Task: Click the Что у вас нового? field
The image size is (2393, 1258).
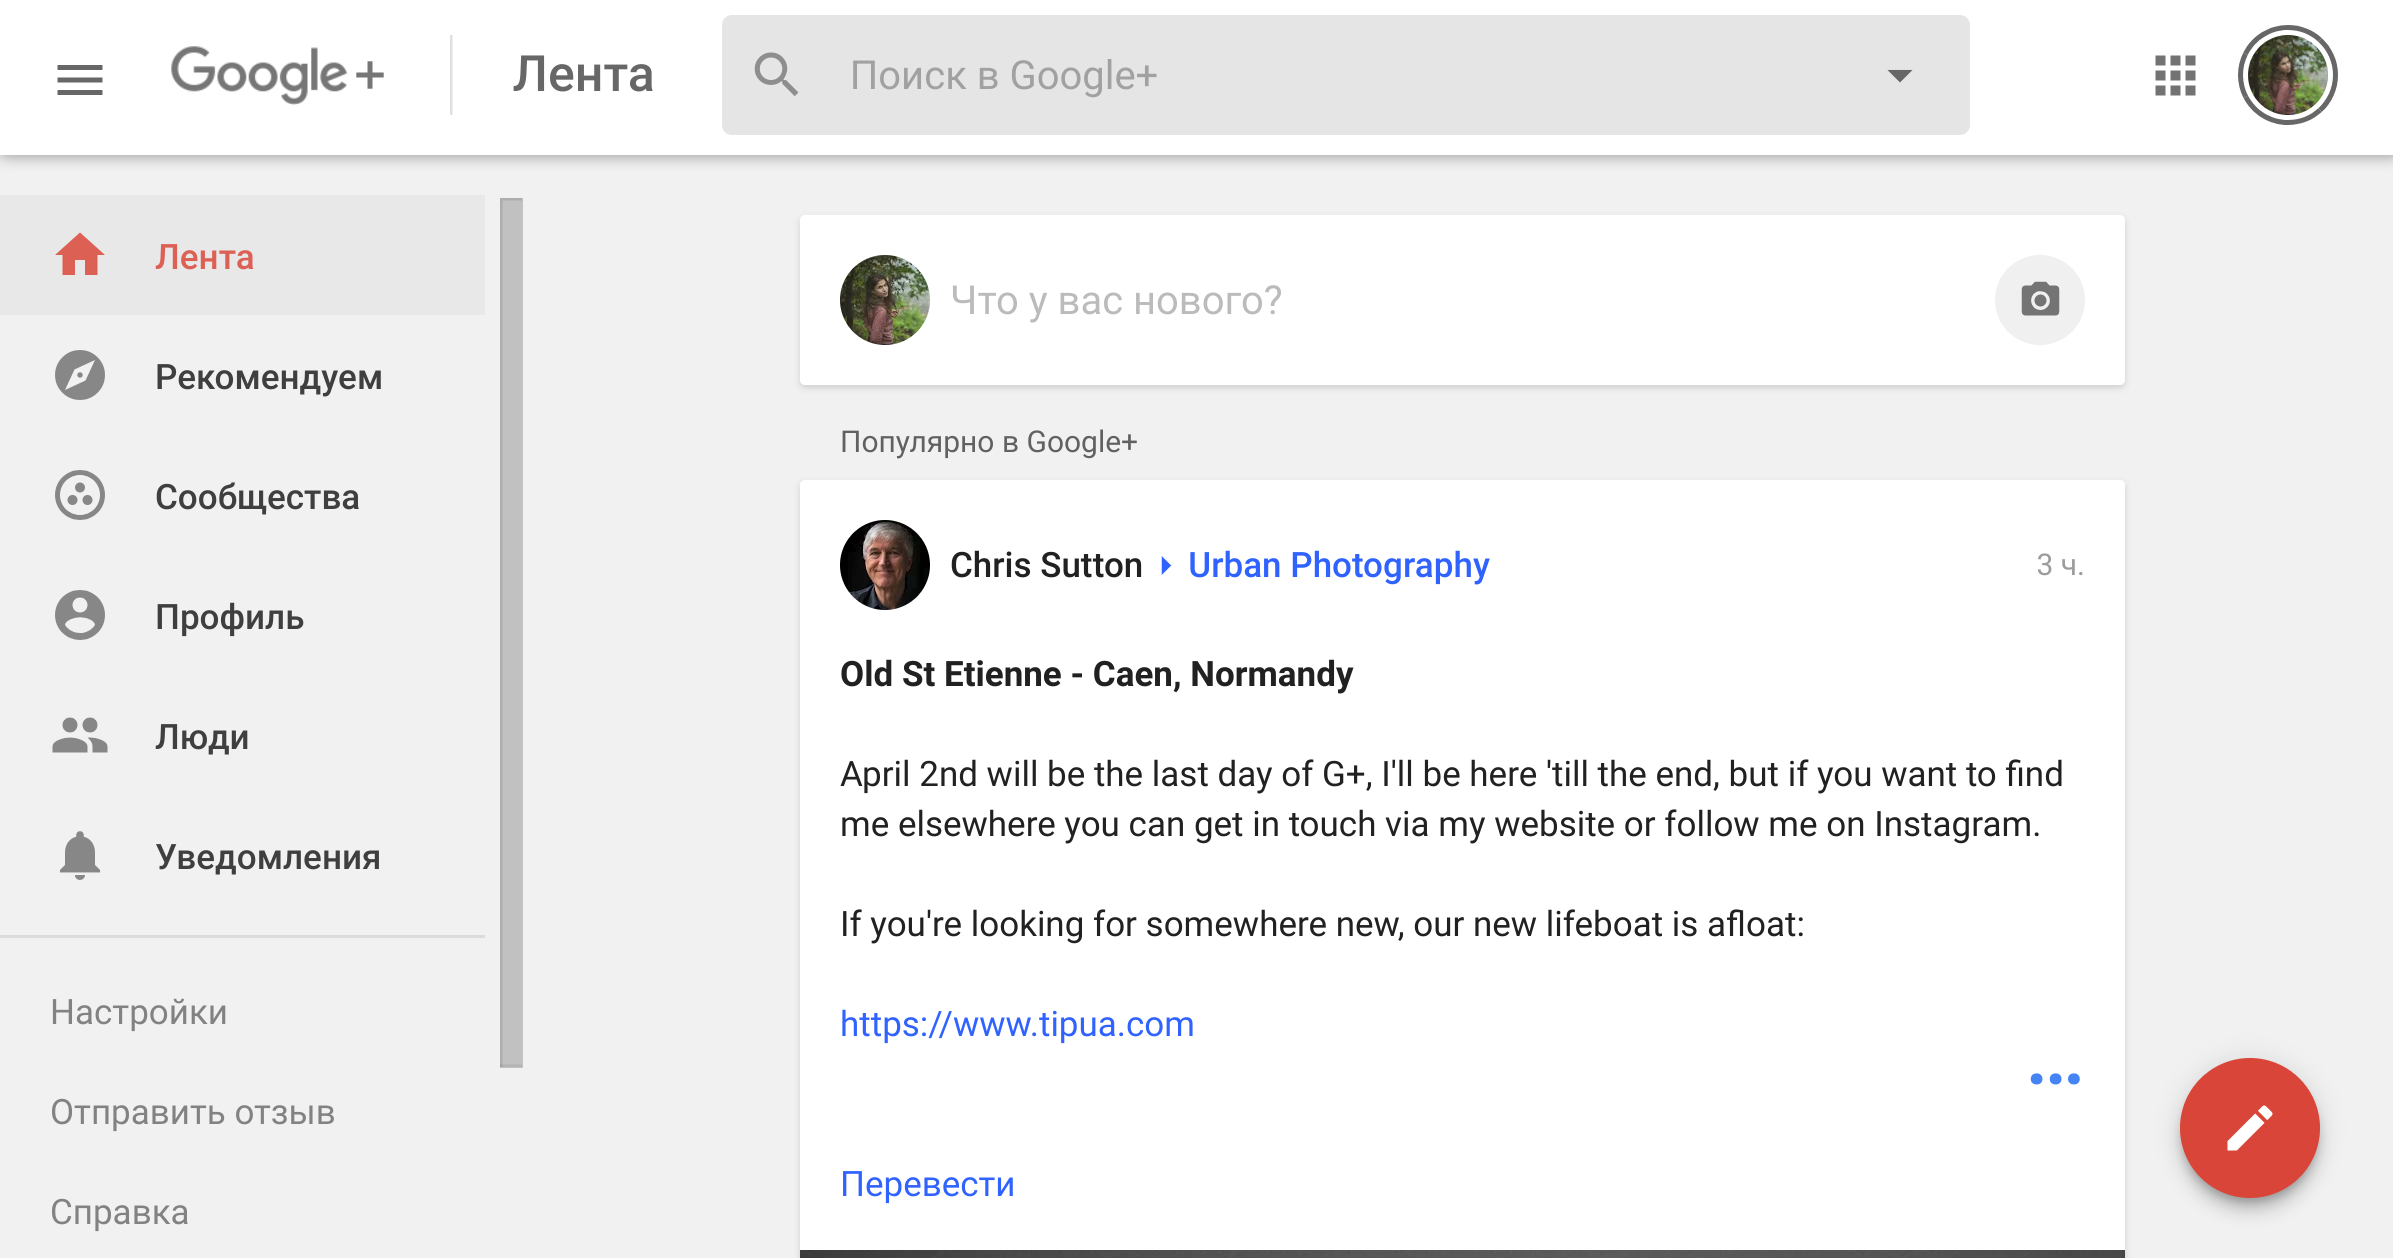Action: 1115,300
